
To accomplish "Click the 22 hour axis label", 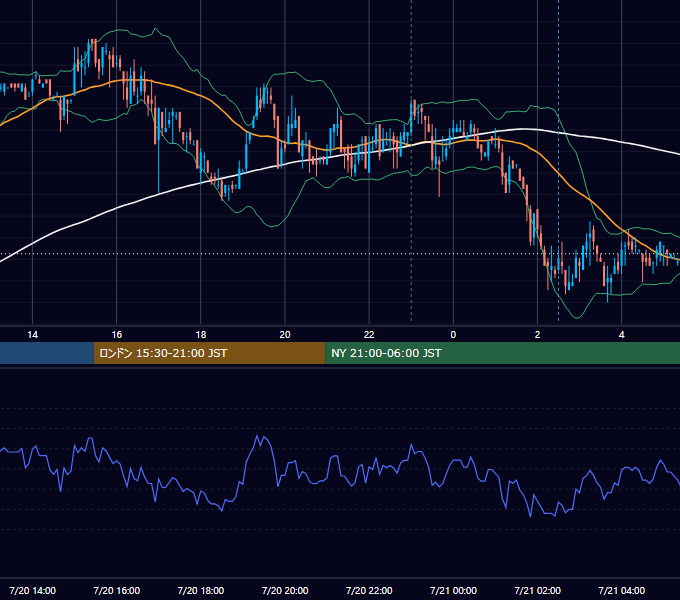I will pos(369,335).
